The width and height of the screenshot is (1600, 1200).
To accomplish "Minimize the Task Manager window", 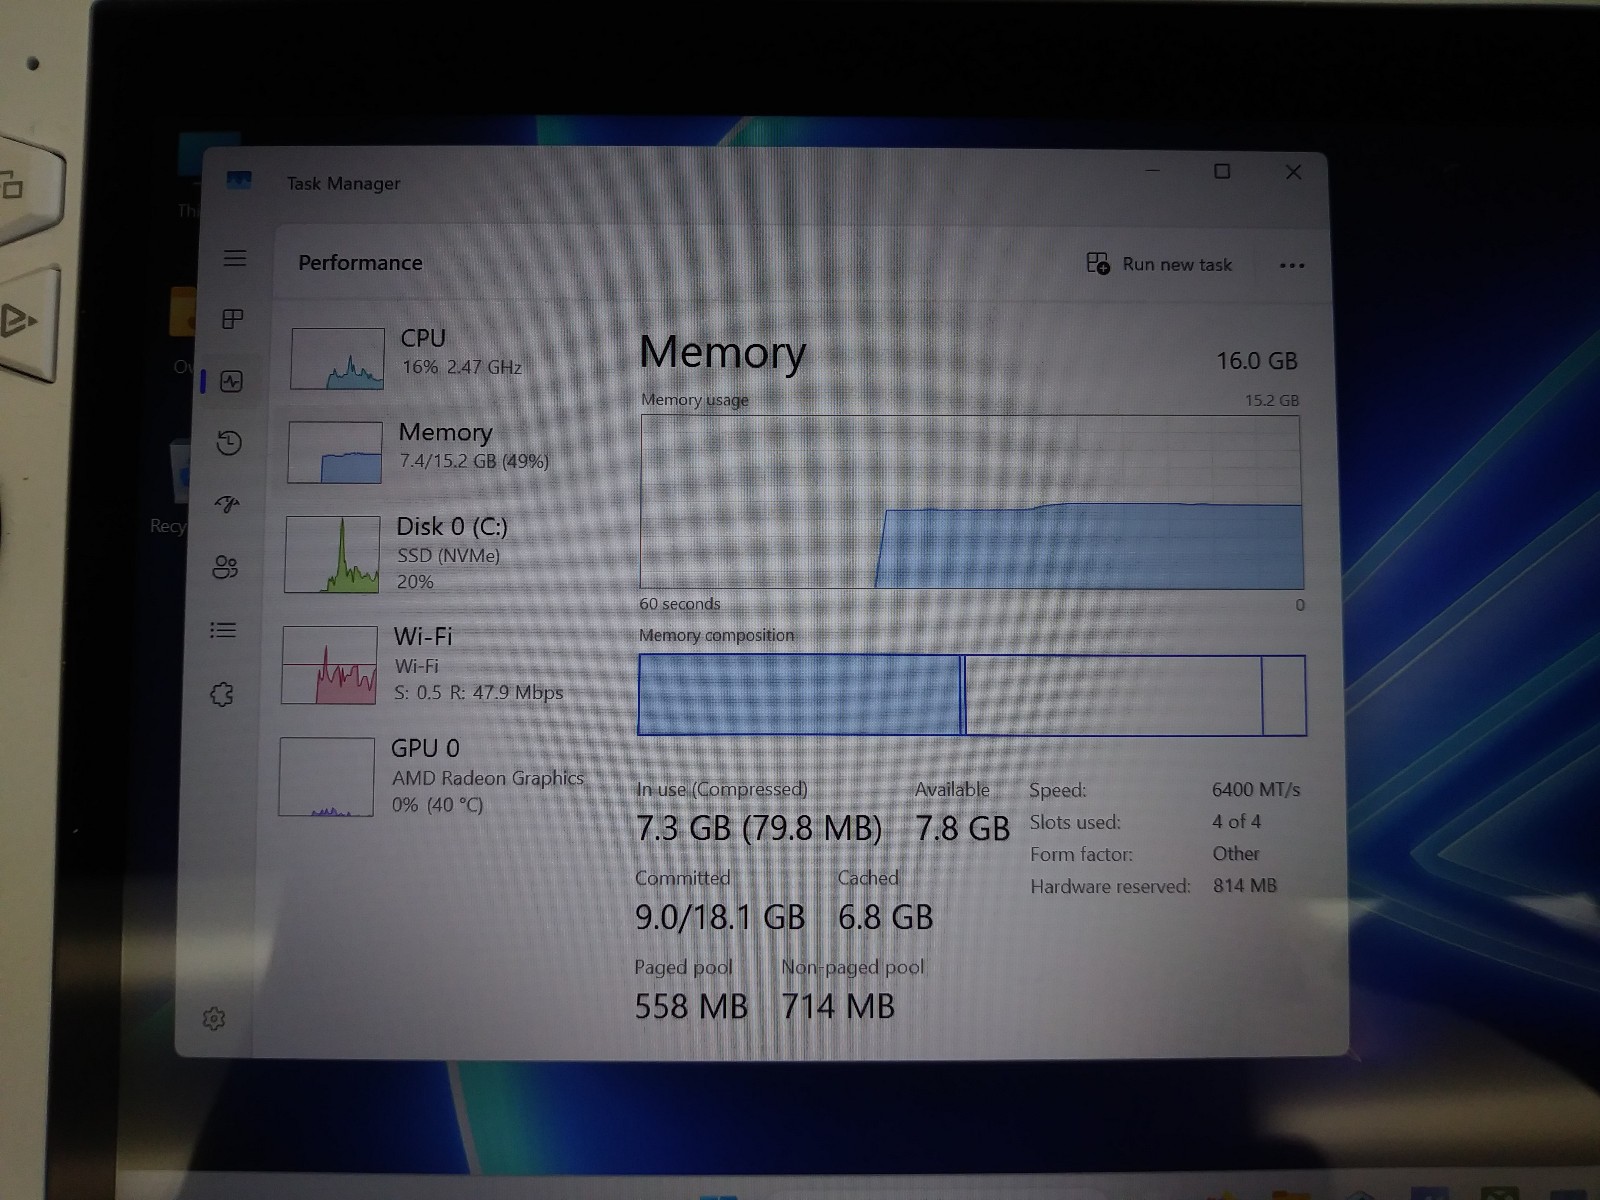I will point(1152,171).
